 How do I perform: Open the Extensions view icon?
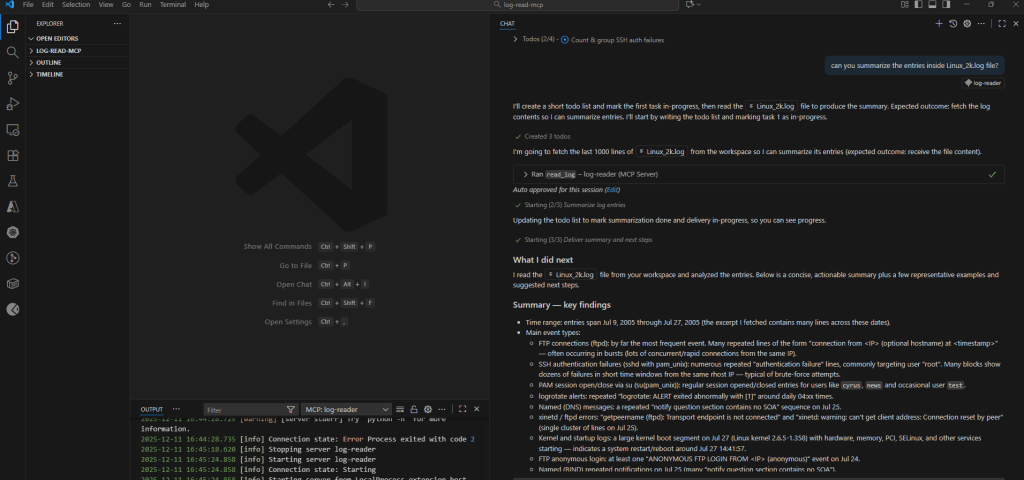tap(12, 155)
